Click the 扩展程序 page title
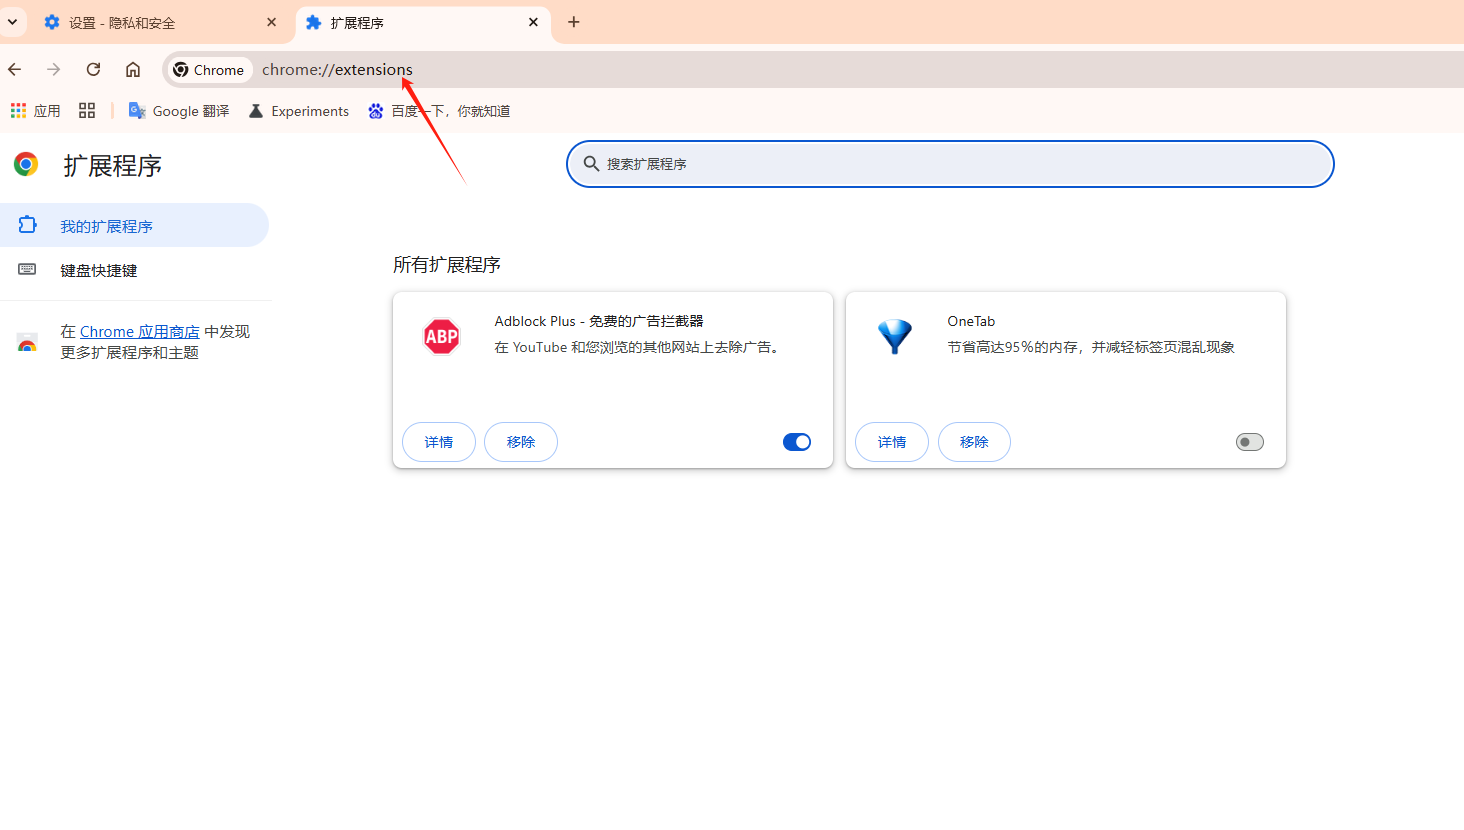 pyautogui.click(x=113, y=166)
